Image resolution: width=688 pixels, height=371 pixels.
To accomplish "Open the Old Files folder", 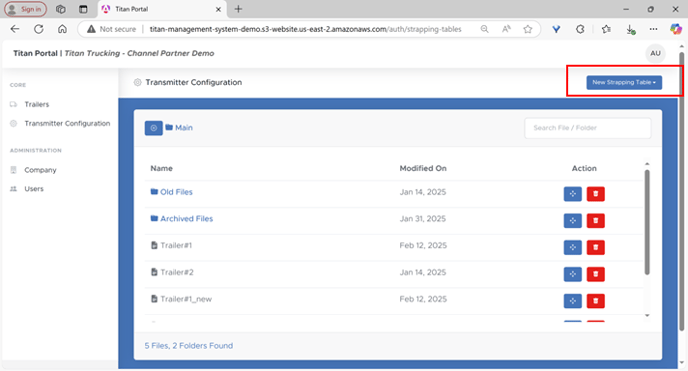I will (176, 192).
